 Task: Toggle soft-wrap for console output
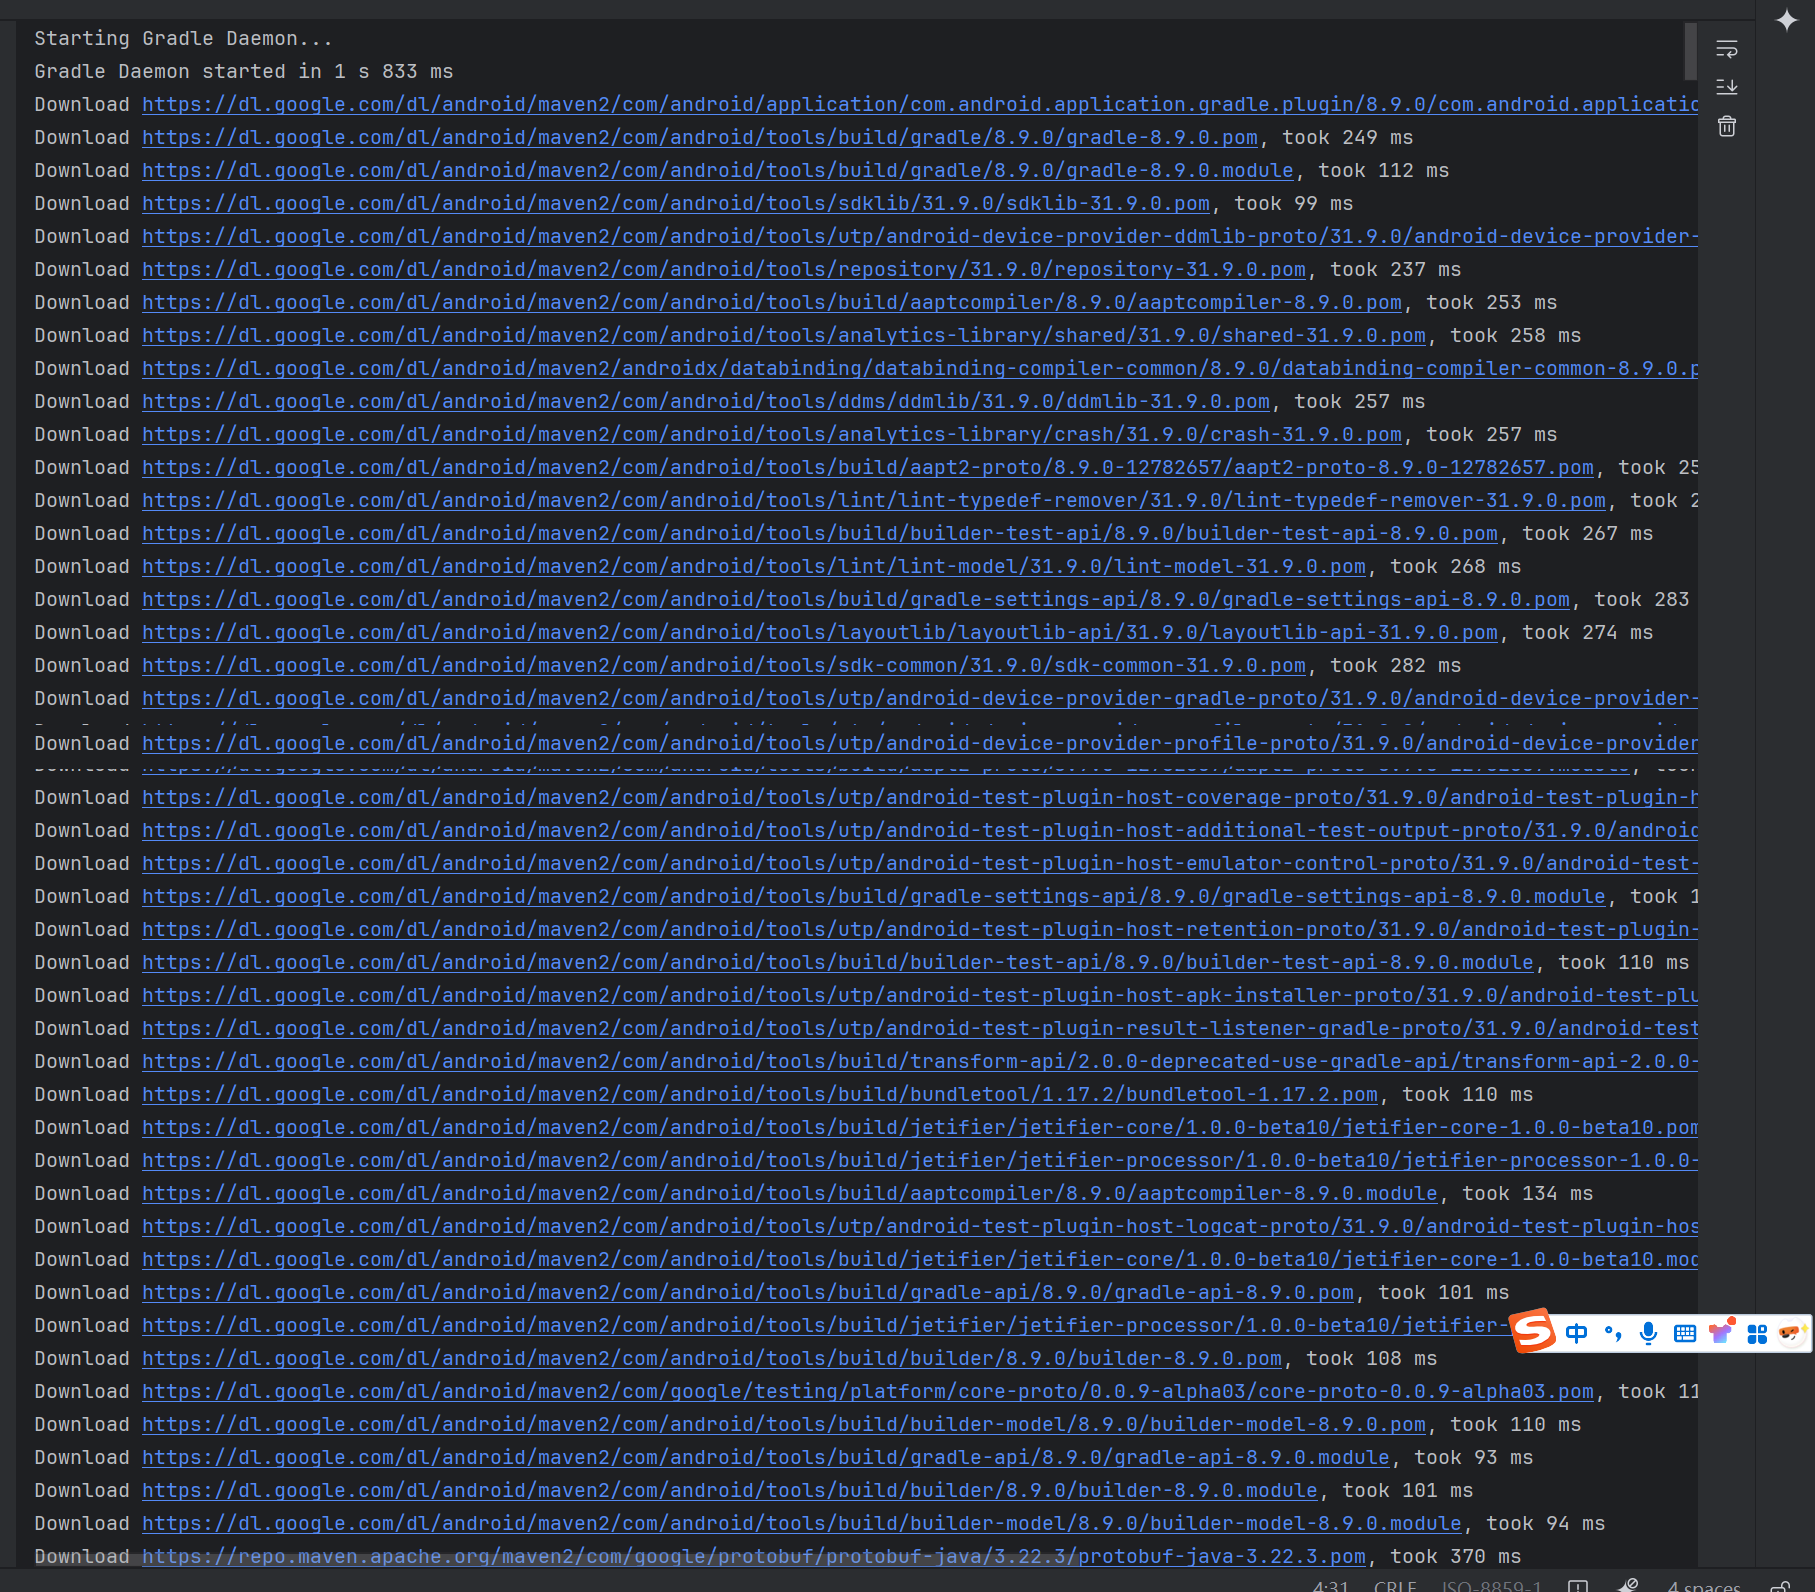pos(1727,49)
